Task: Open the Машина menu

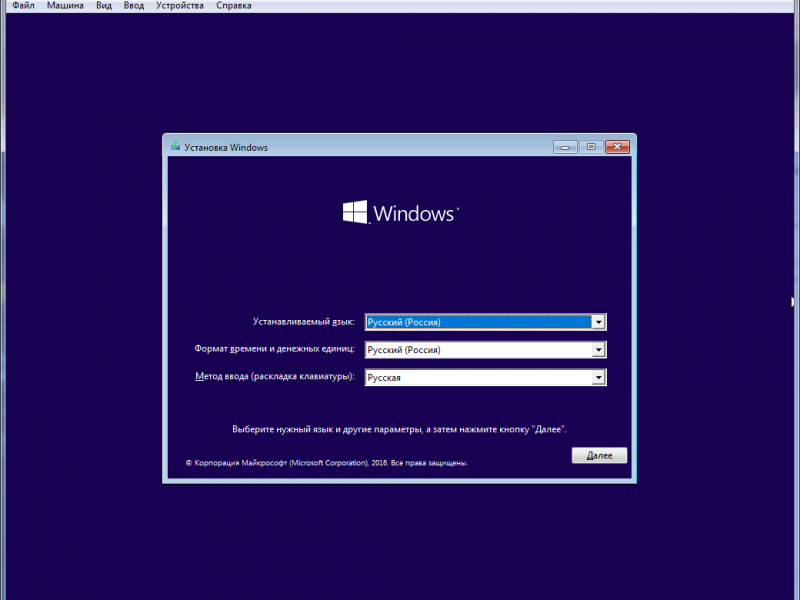Action: click(65, 6)
